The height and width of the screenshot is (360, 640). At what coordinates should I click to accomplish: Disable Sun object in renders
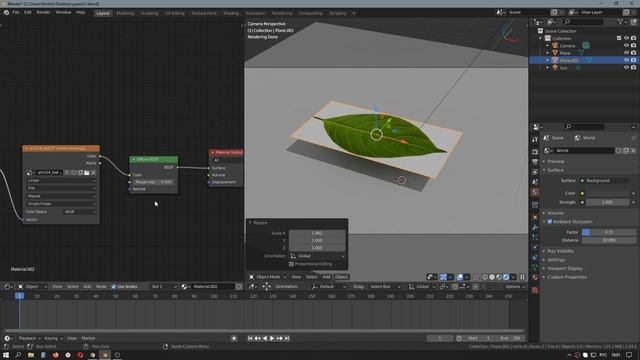pyautogui.click(x=633, y=67)
